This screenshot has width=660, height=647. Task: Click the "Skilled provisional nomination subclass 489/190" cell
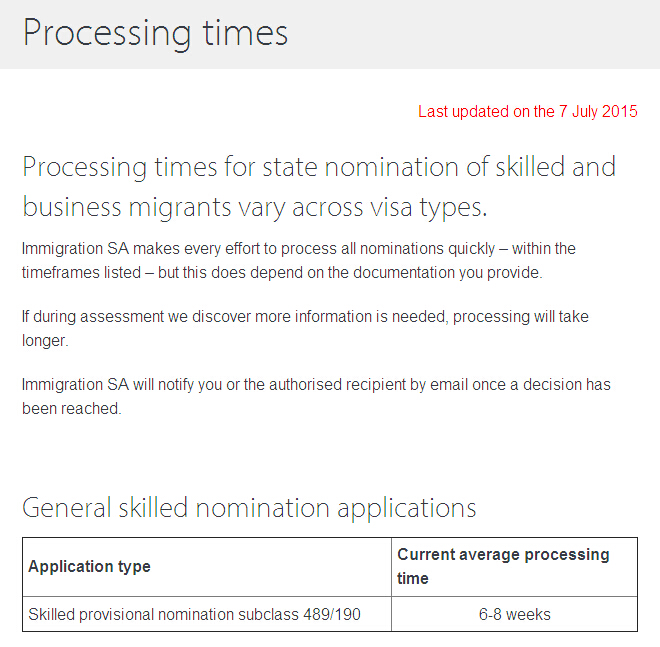click(194, 614)
